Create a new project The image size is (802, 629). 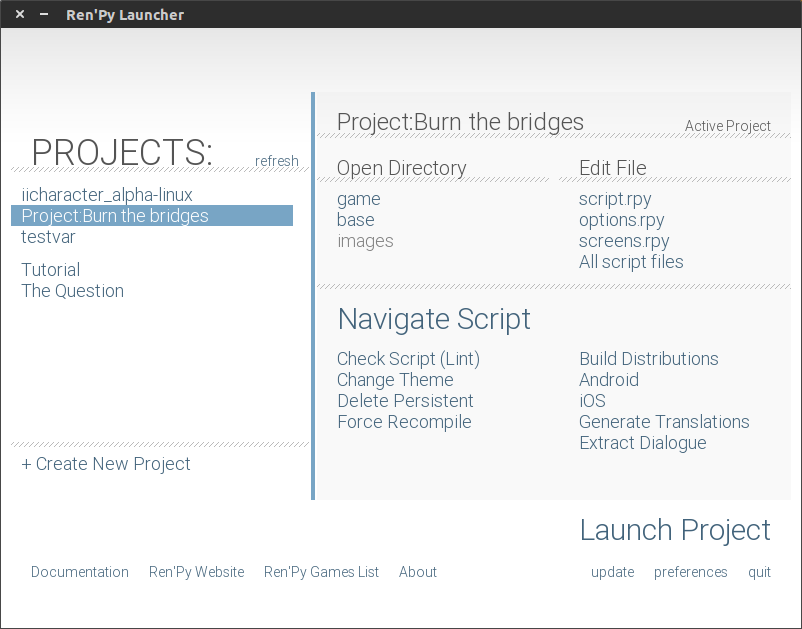pos(106,464)
